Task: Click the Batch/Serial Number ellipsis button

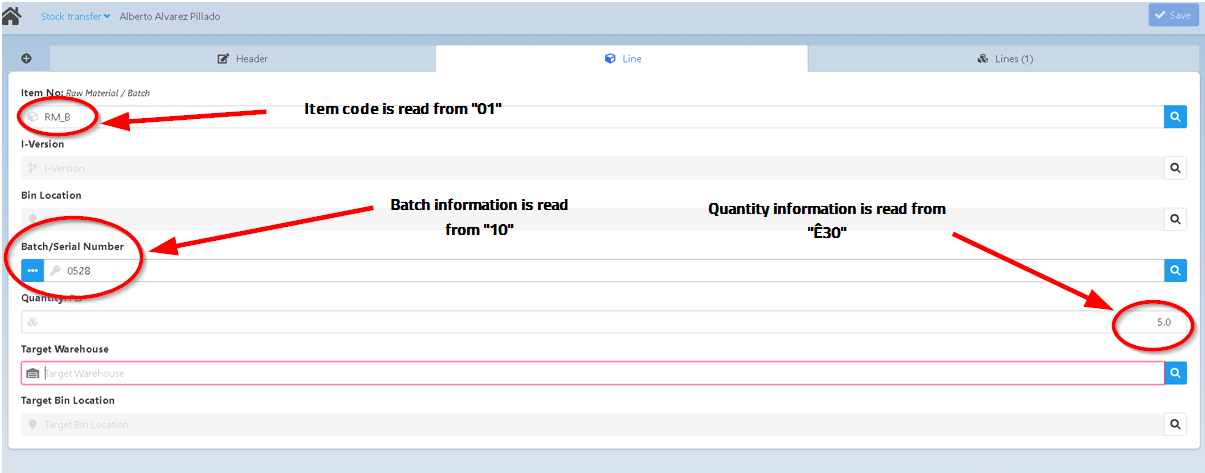Action: pyautogui.click(x=33, y=271)
